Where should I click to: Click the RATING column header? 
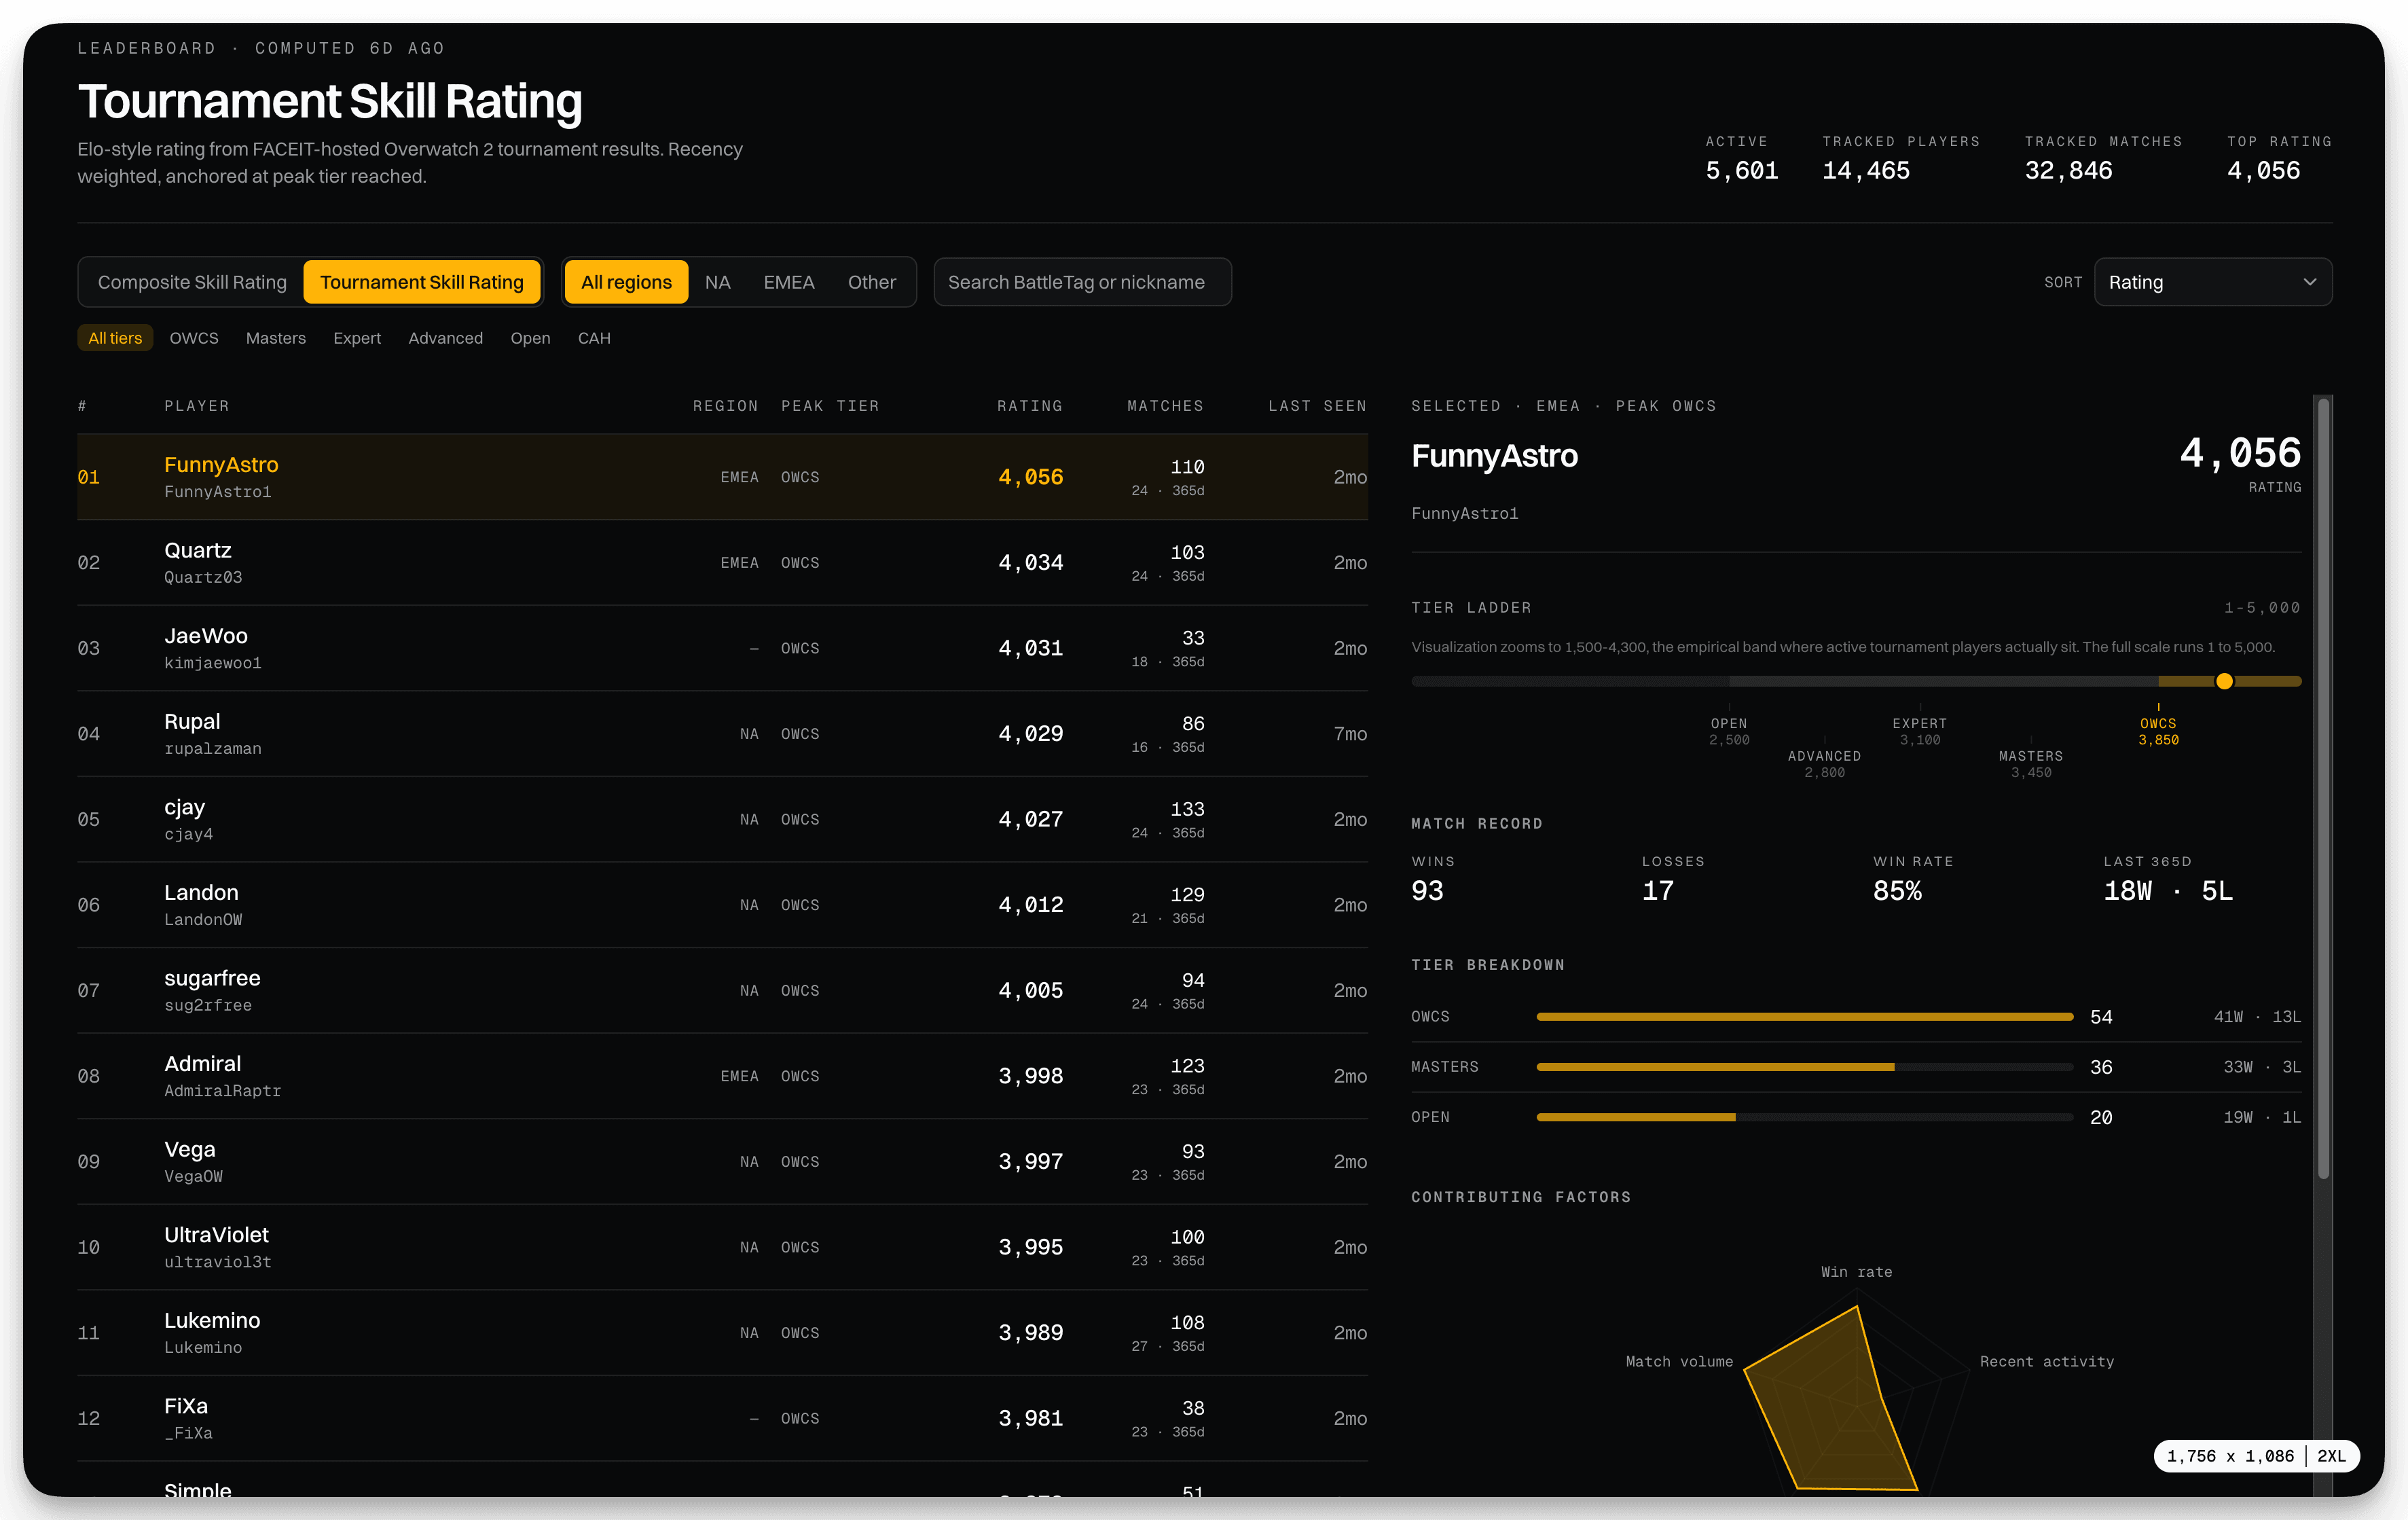pyautogui.click(x=1029, y=406)
